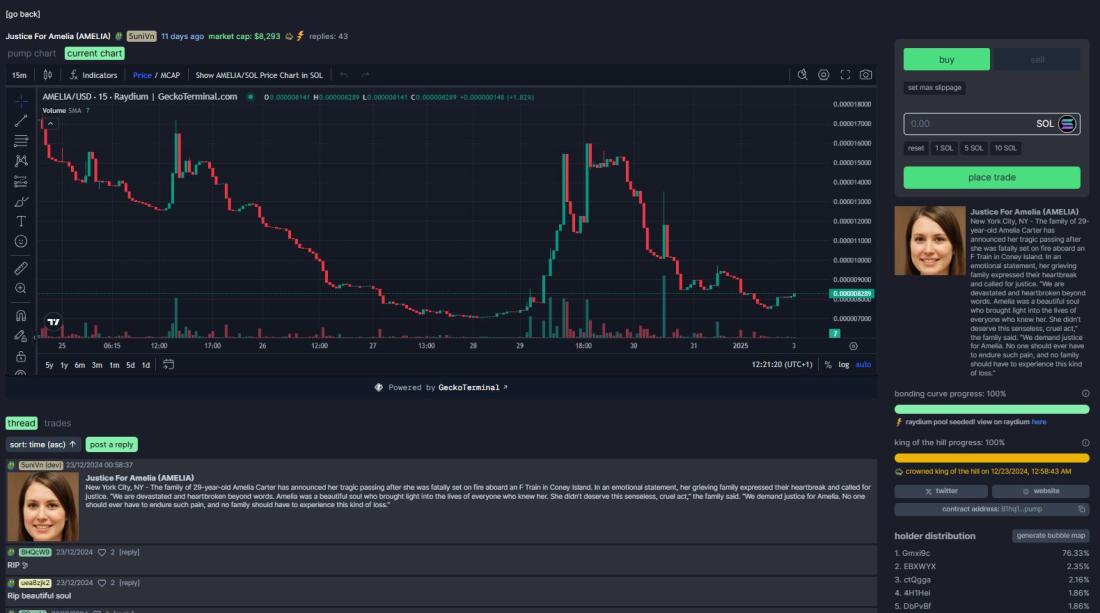Set chart range to 6m
Screen dimensions: 1100x613
80,365
